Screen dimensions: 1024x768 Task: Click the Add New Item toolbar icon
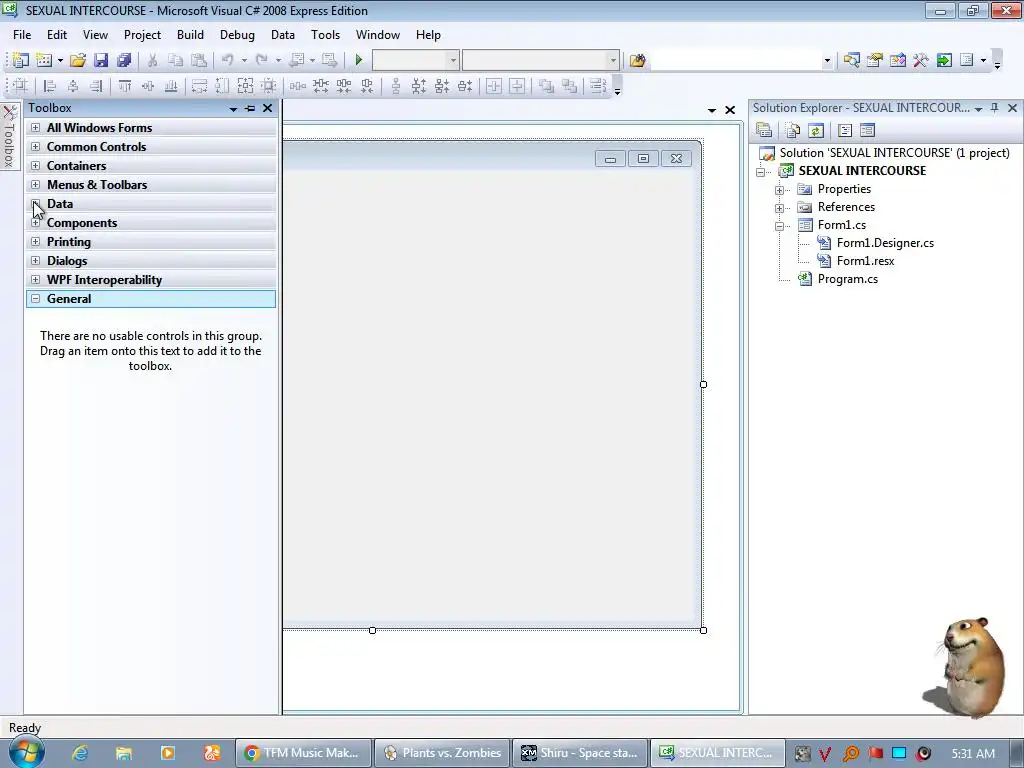(44, 60)
